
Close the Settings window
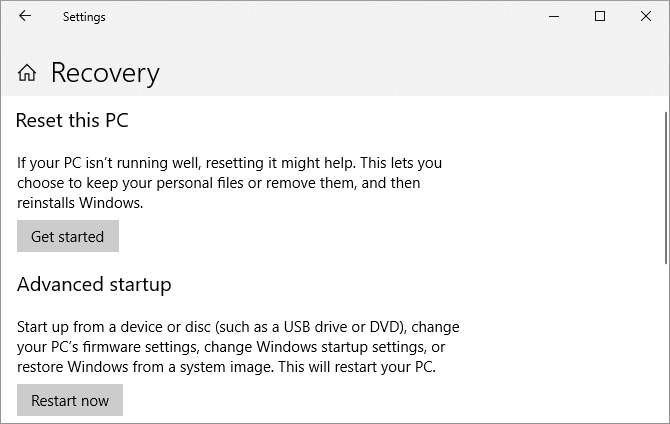point(646,16)
